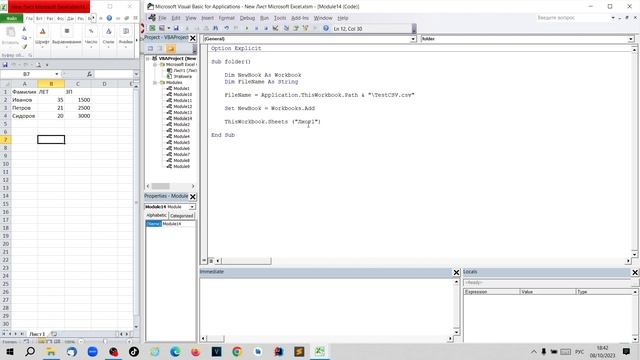640x360 pixels.
Task: Close the Immediate window panel
Action: tap(456, 272)
